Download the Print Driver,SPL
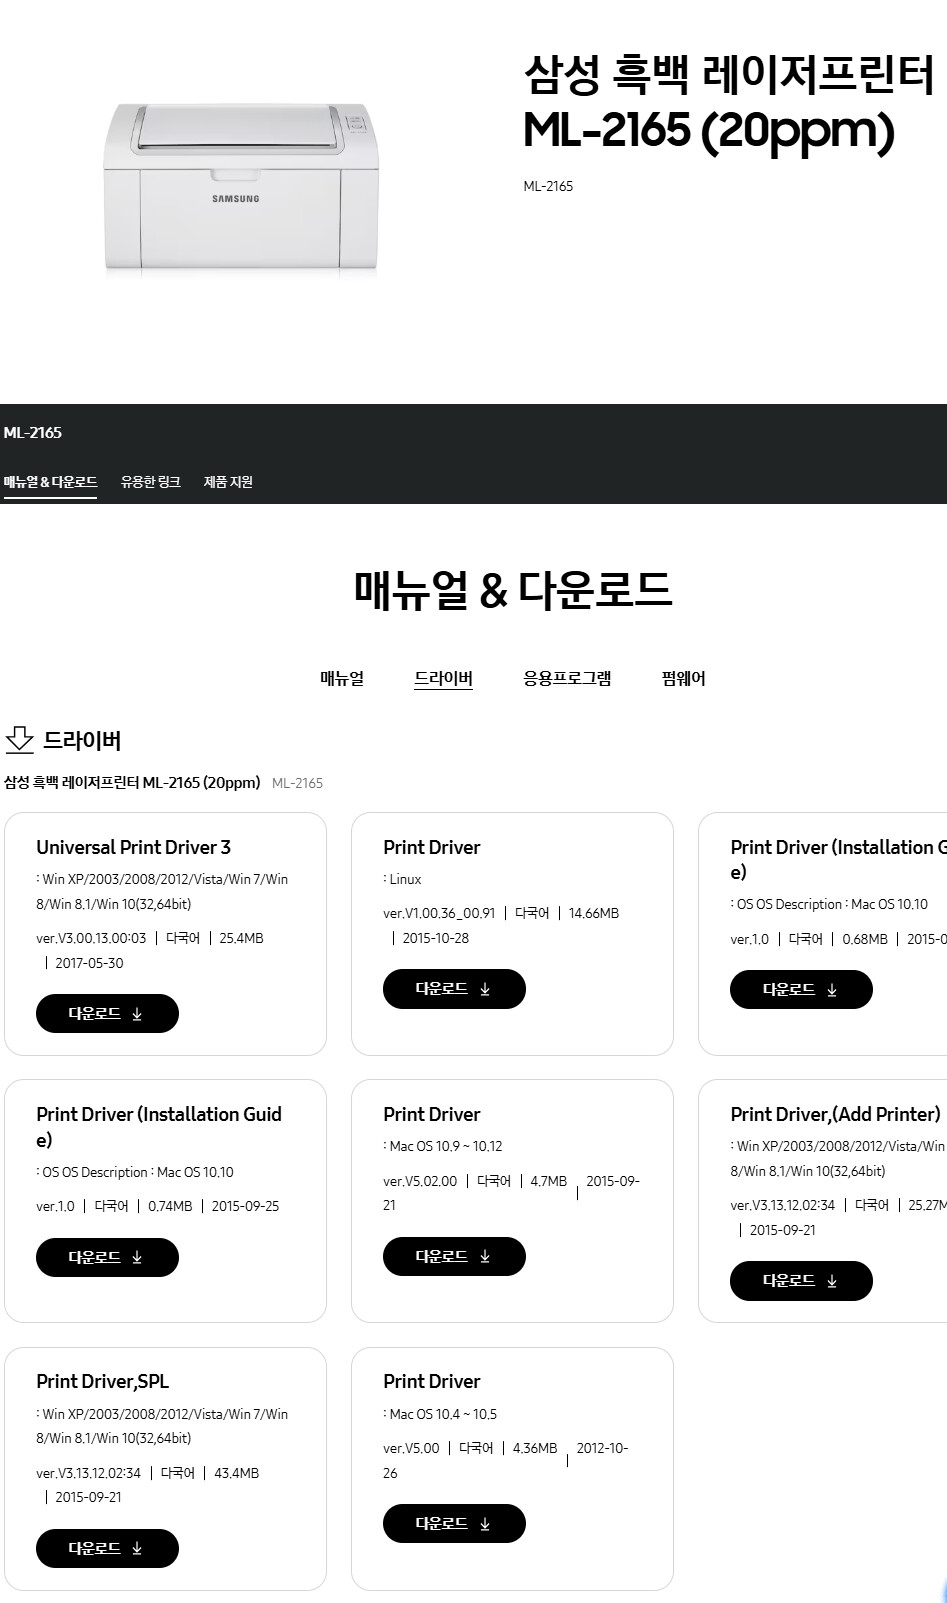947x1603 pixels. (107, 1549)
